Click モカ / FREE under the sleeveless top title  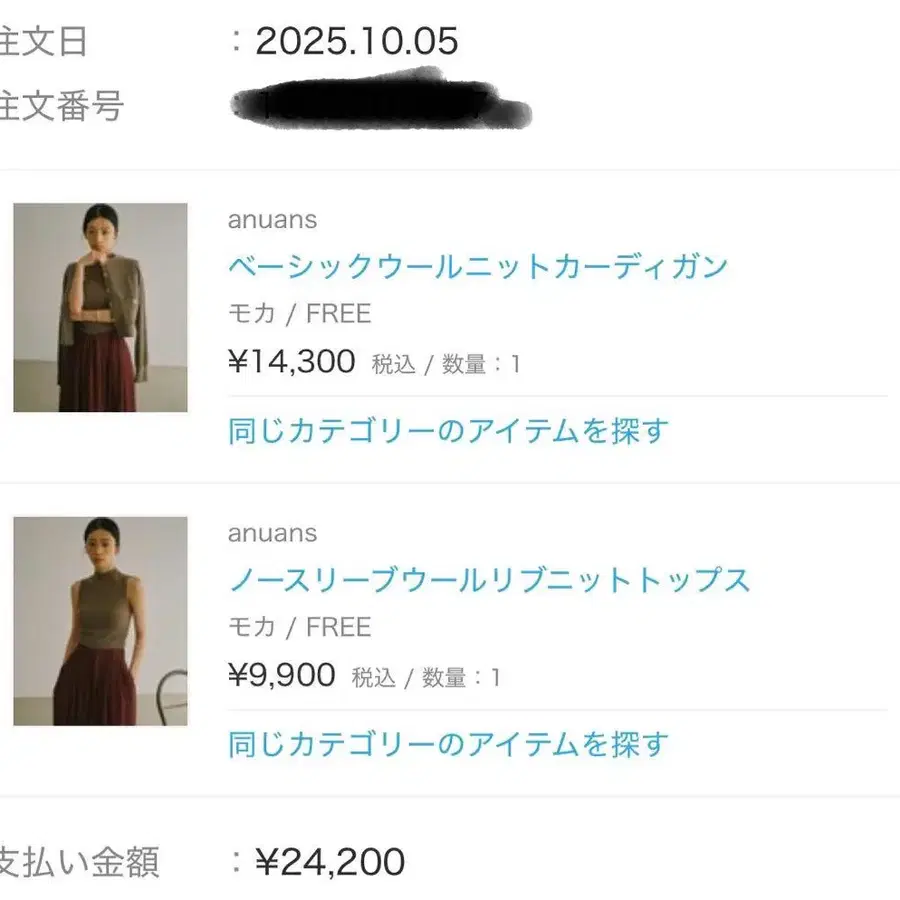[299, 627]
